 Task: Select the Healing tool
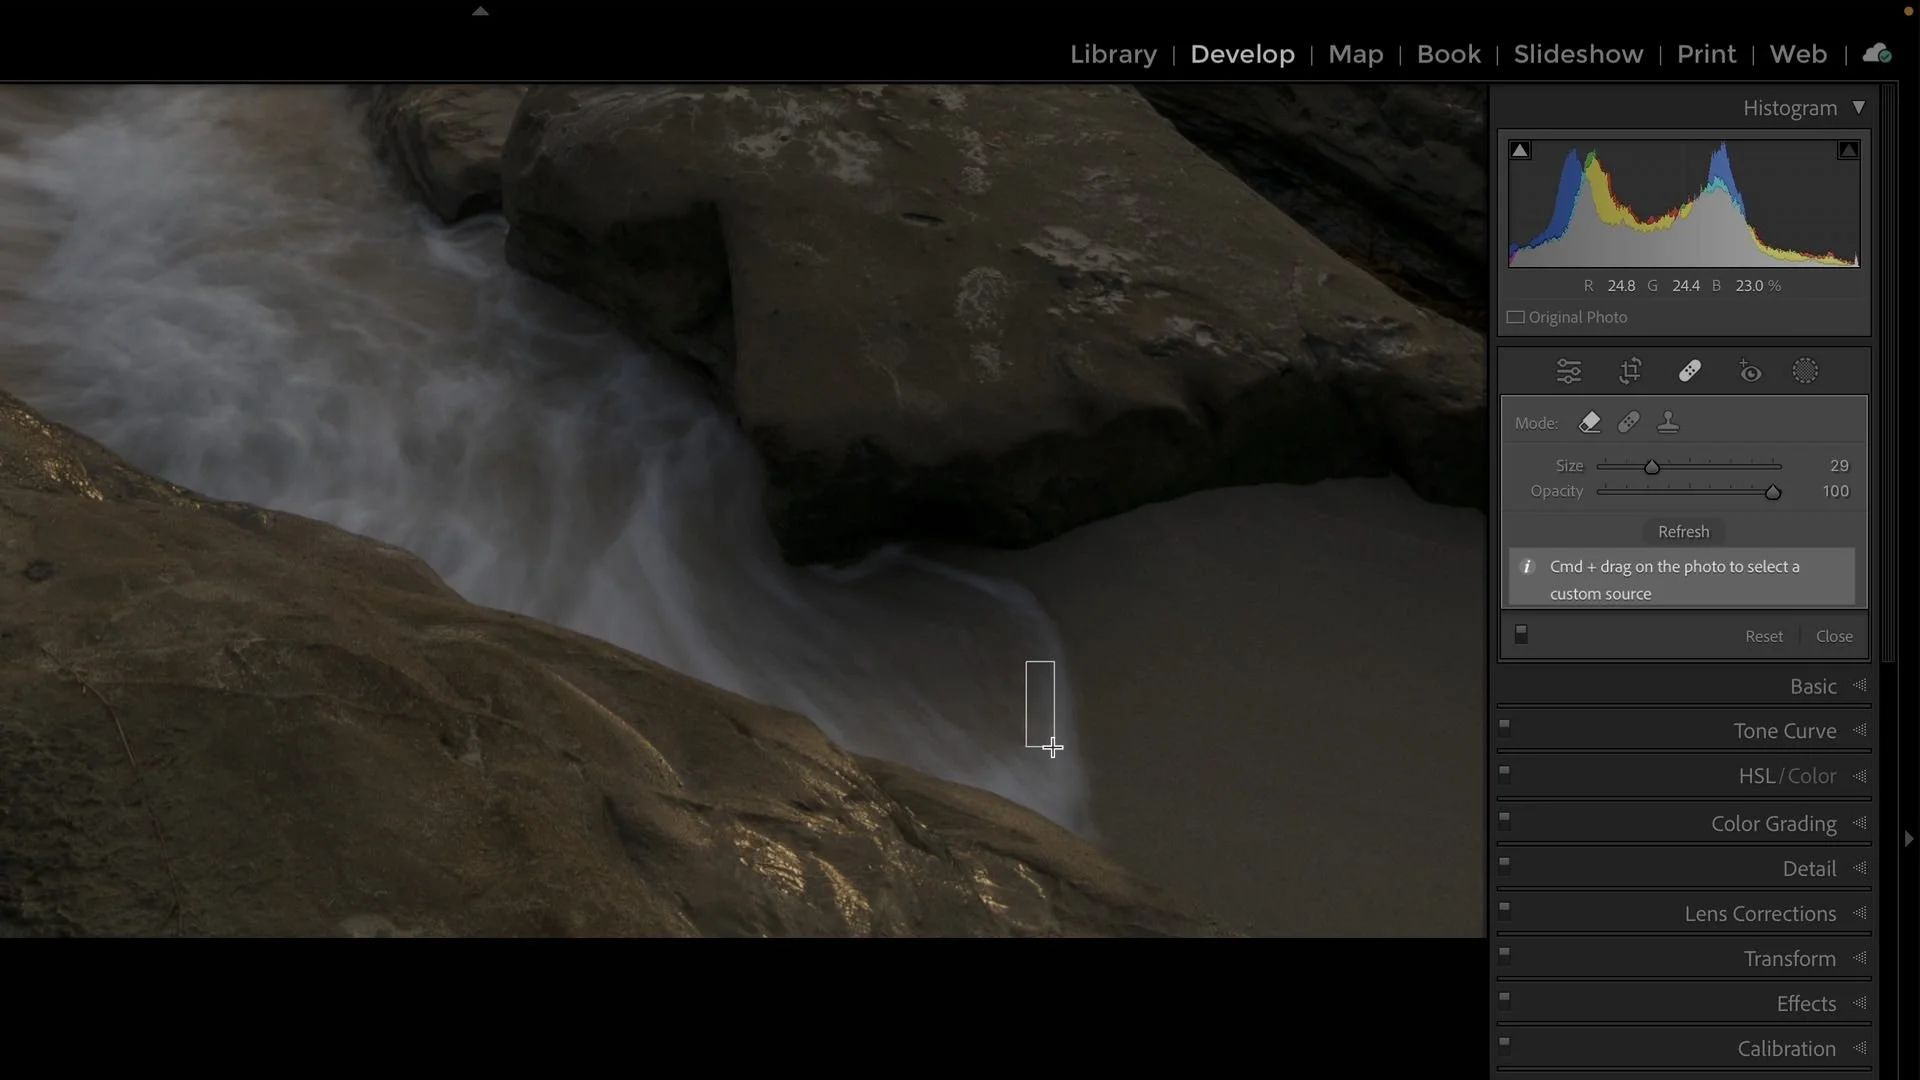1690,371
